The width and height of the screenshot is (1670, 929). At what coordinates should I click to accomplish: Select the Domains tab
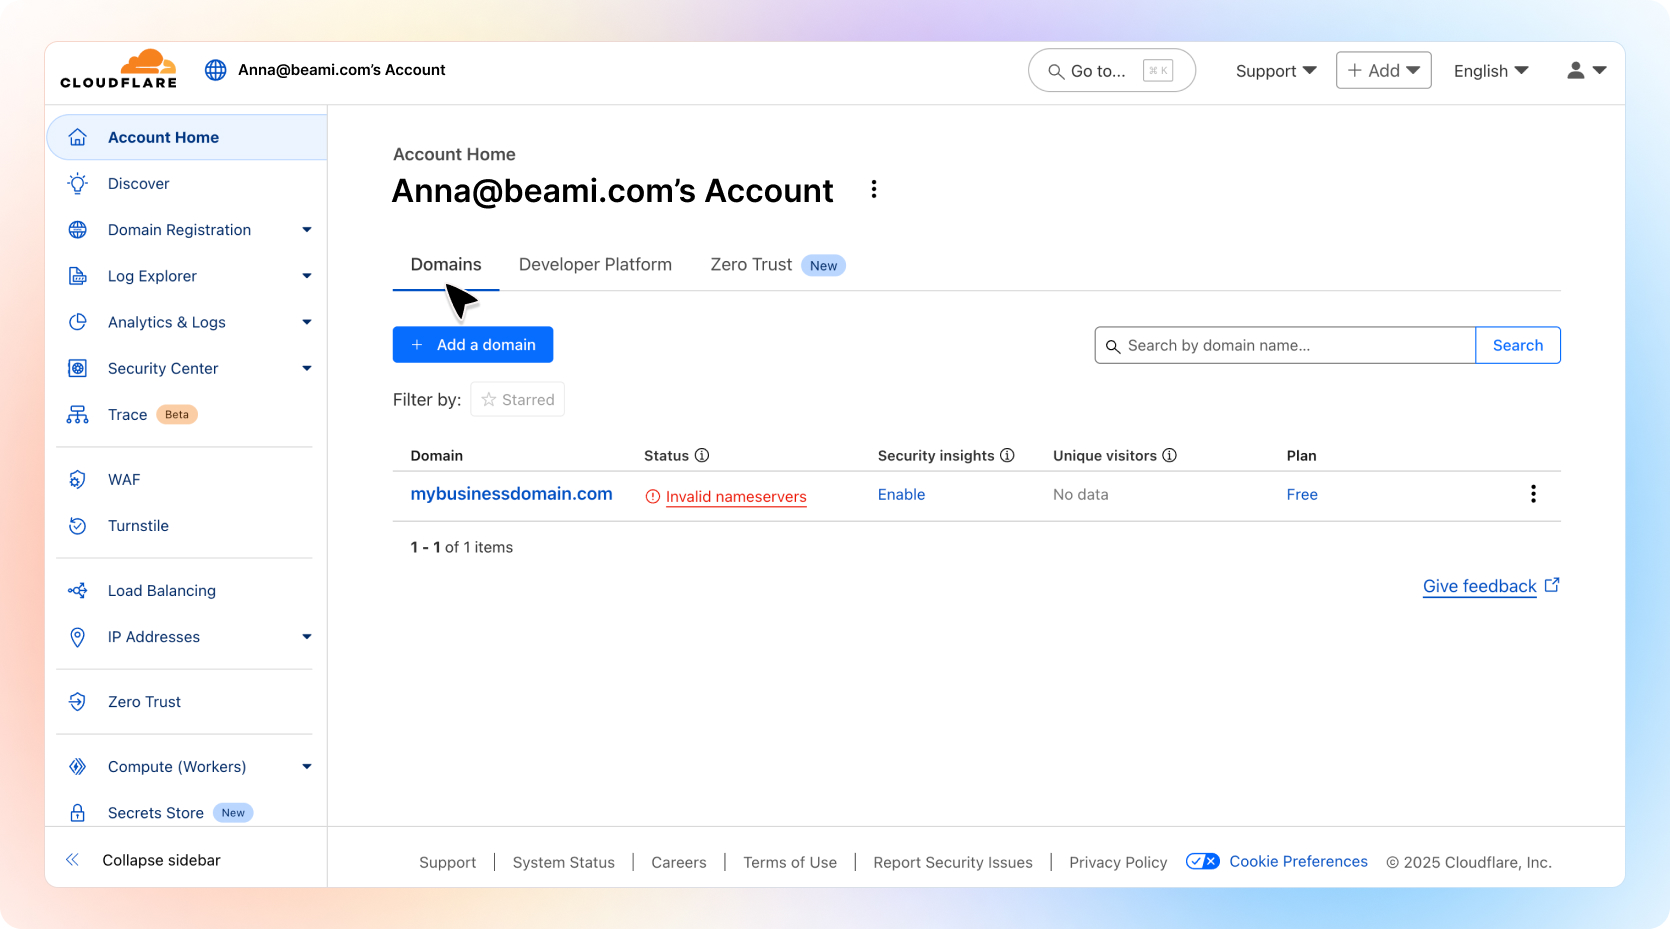pyautogui.click(x=446, y=265)
